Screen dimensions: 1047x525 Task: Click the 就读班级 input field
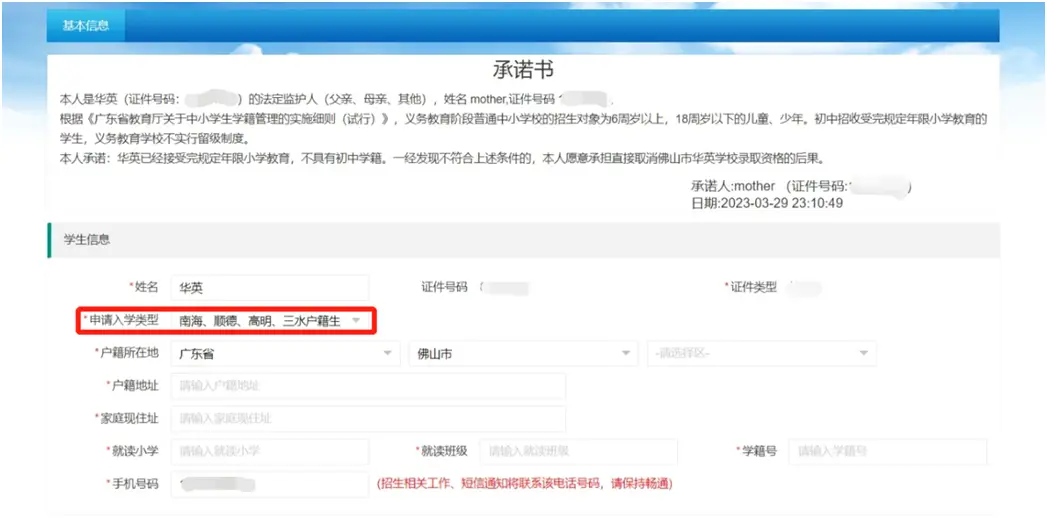tap(578, 452)
